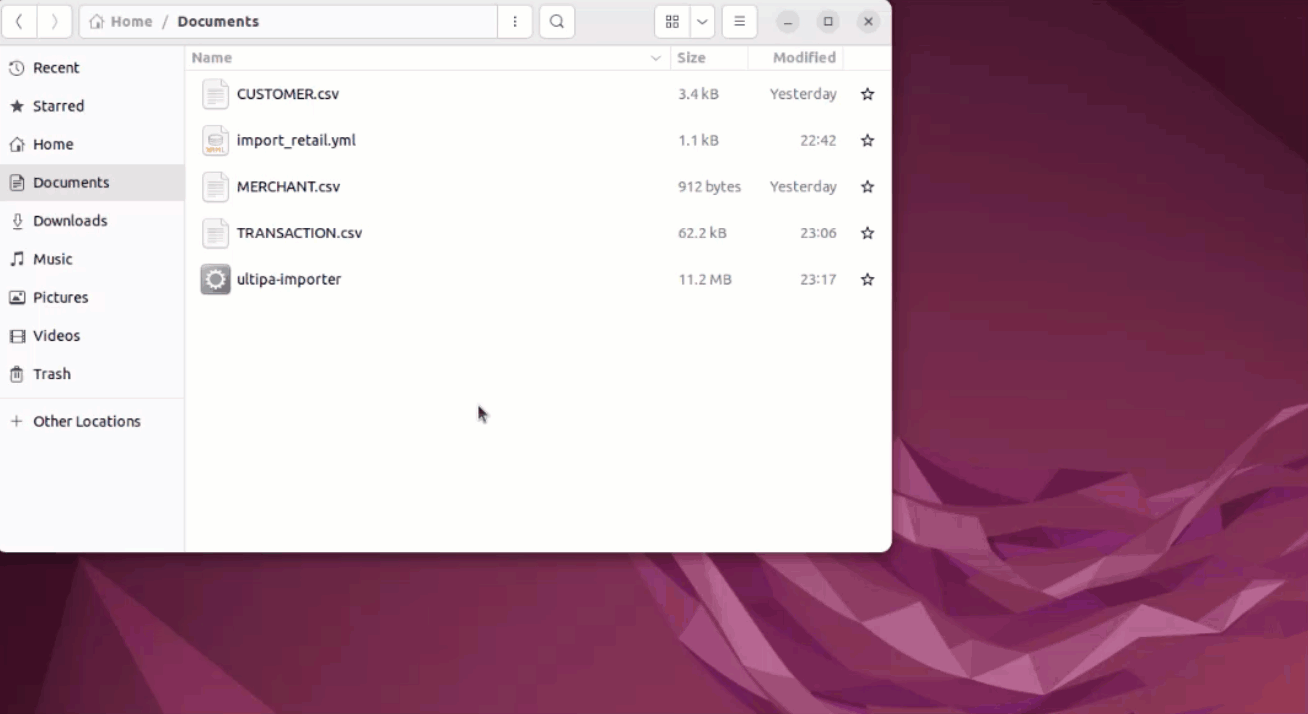Sort by the Modified column header
This screenshot has width=1308, height=714.
click(x=796, y=58)
